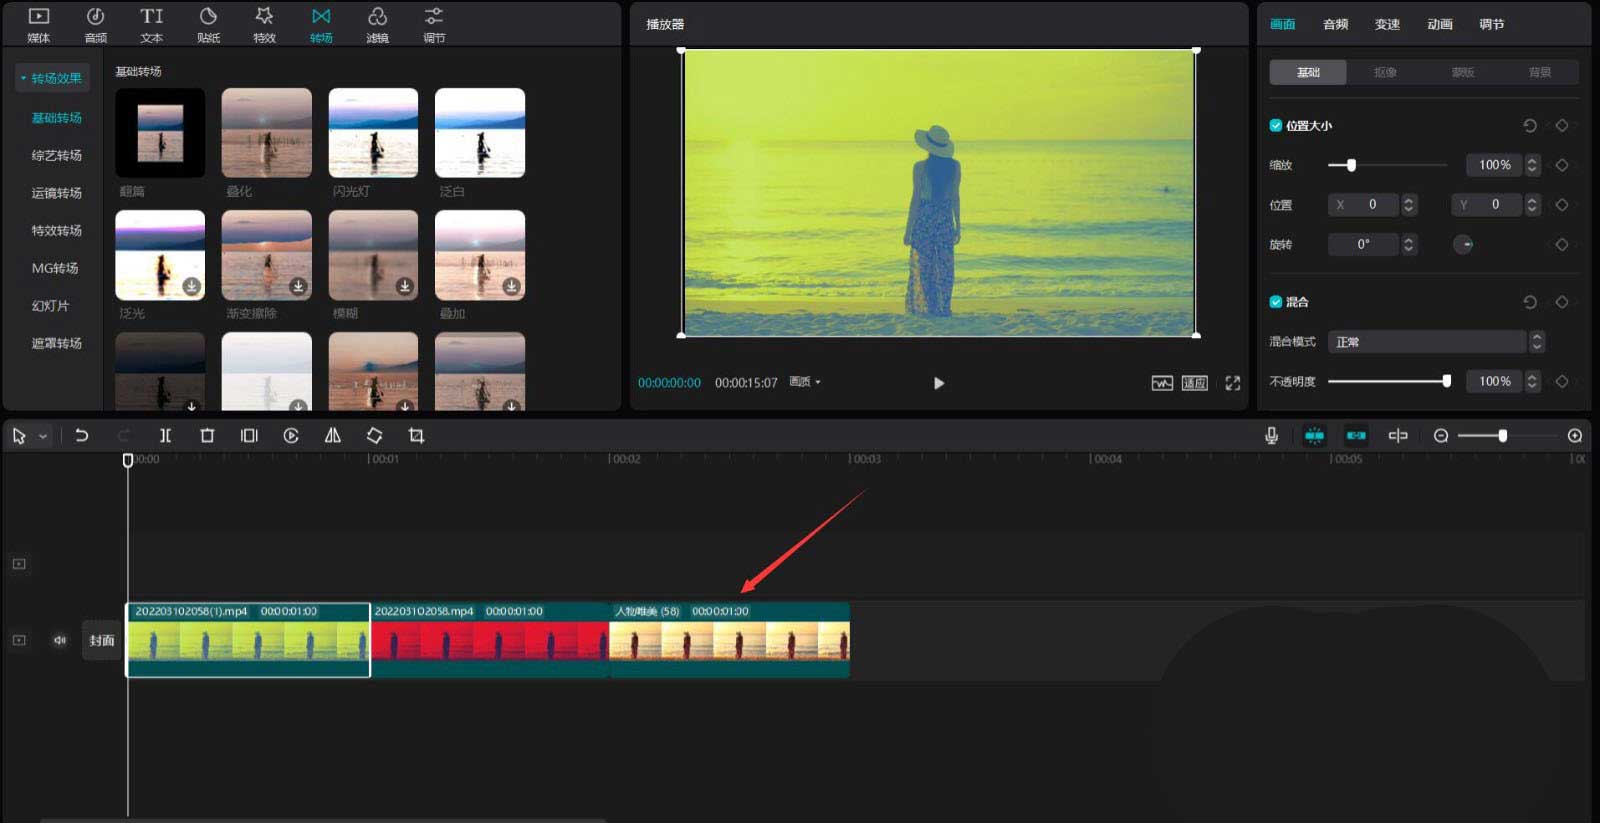Open the selection tool mode dropdown arrow

coord(43,437)
